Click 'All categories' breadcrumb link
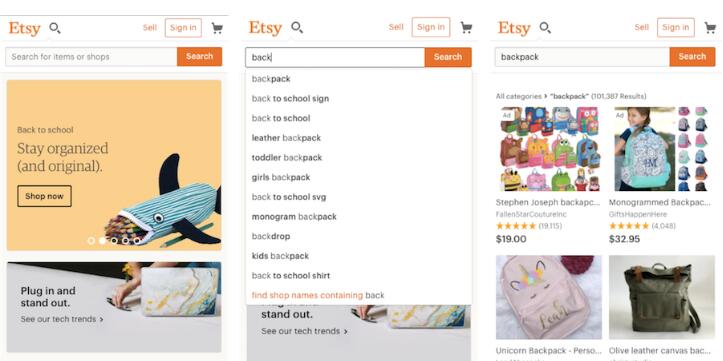The height and width of the screenshot is (361, 723). click(x=518, y=96)
